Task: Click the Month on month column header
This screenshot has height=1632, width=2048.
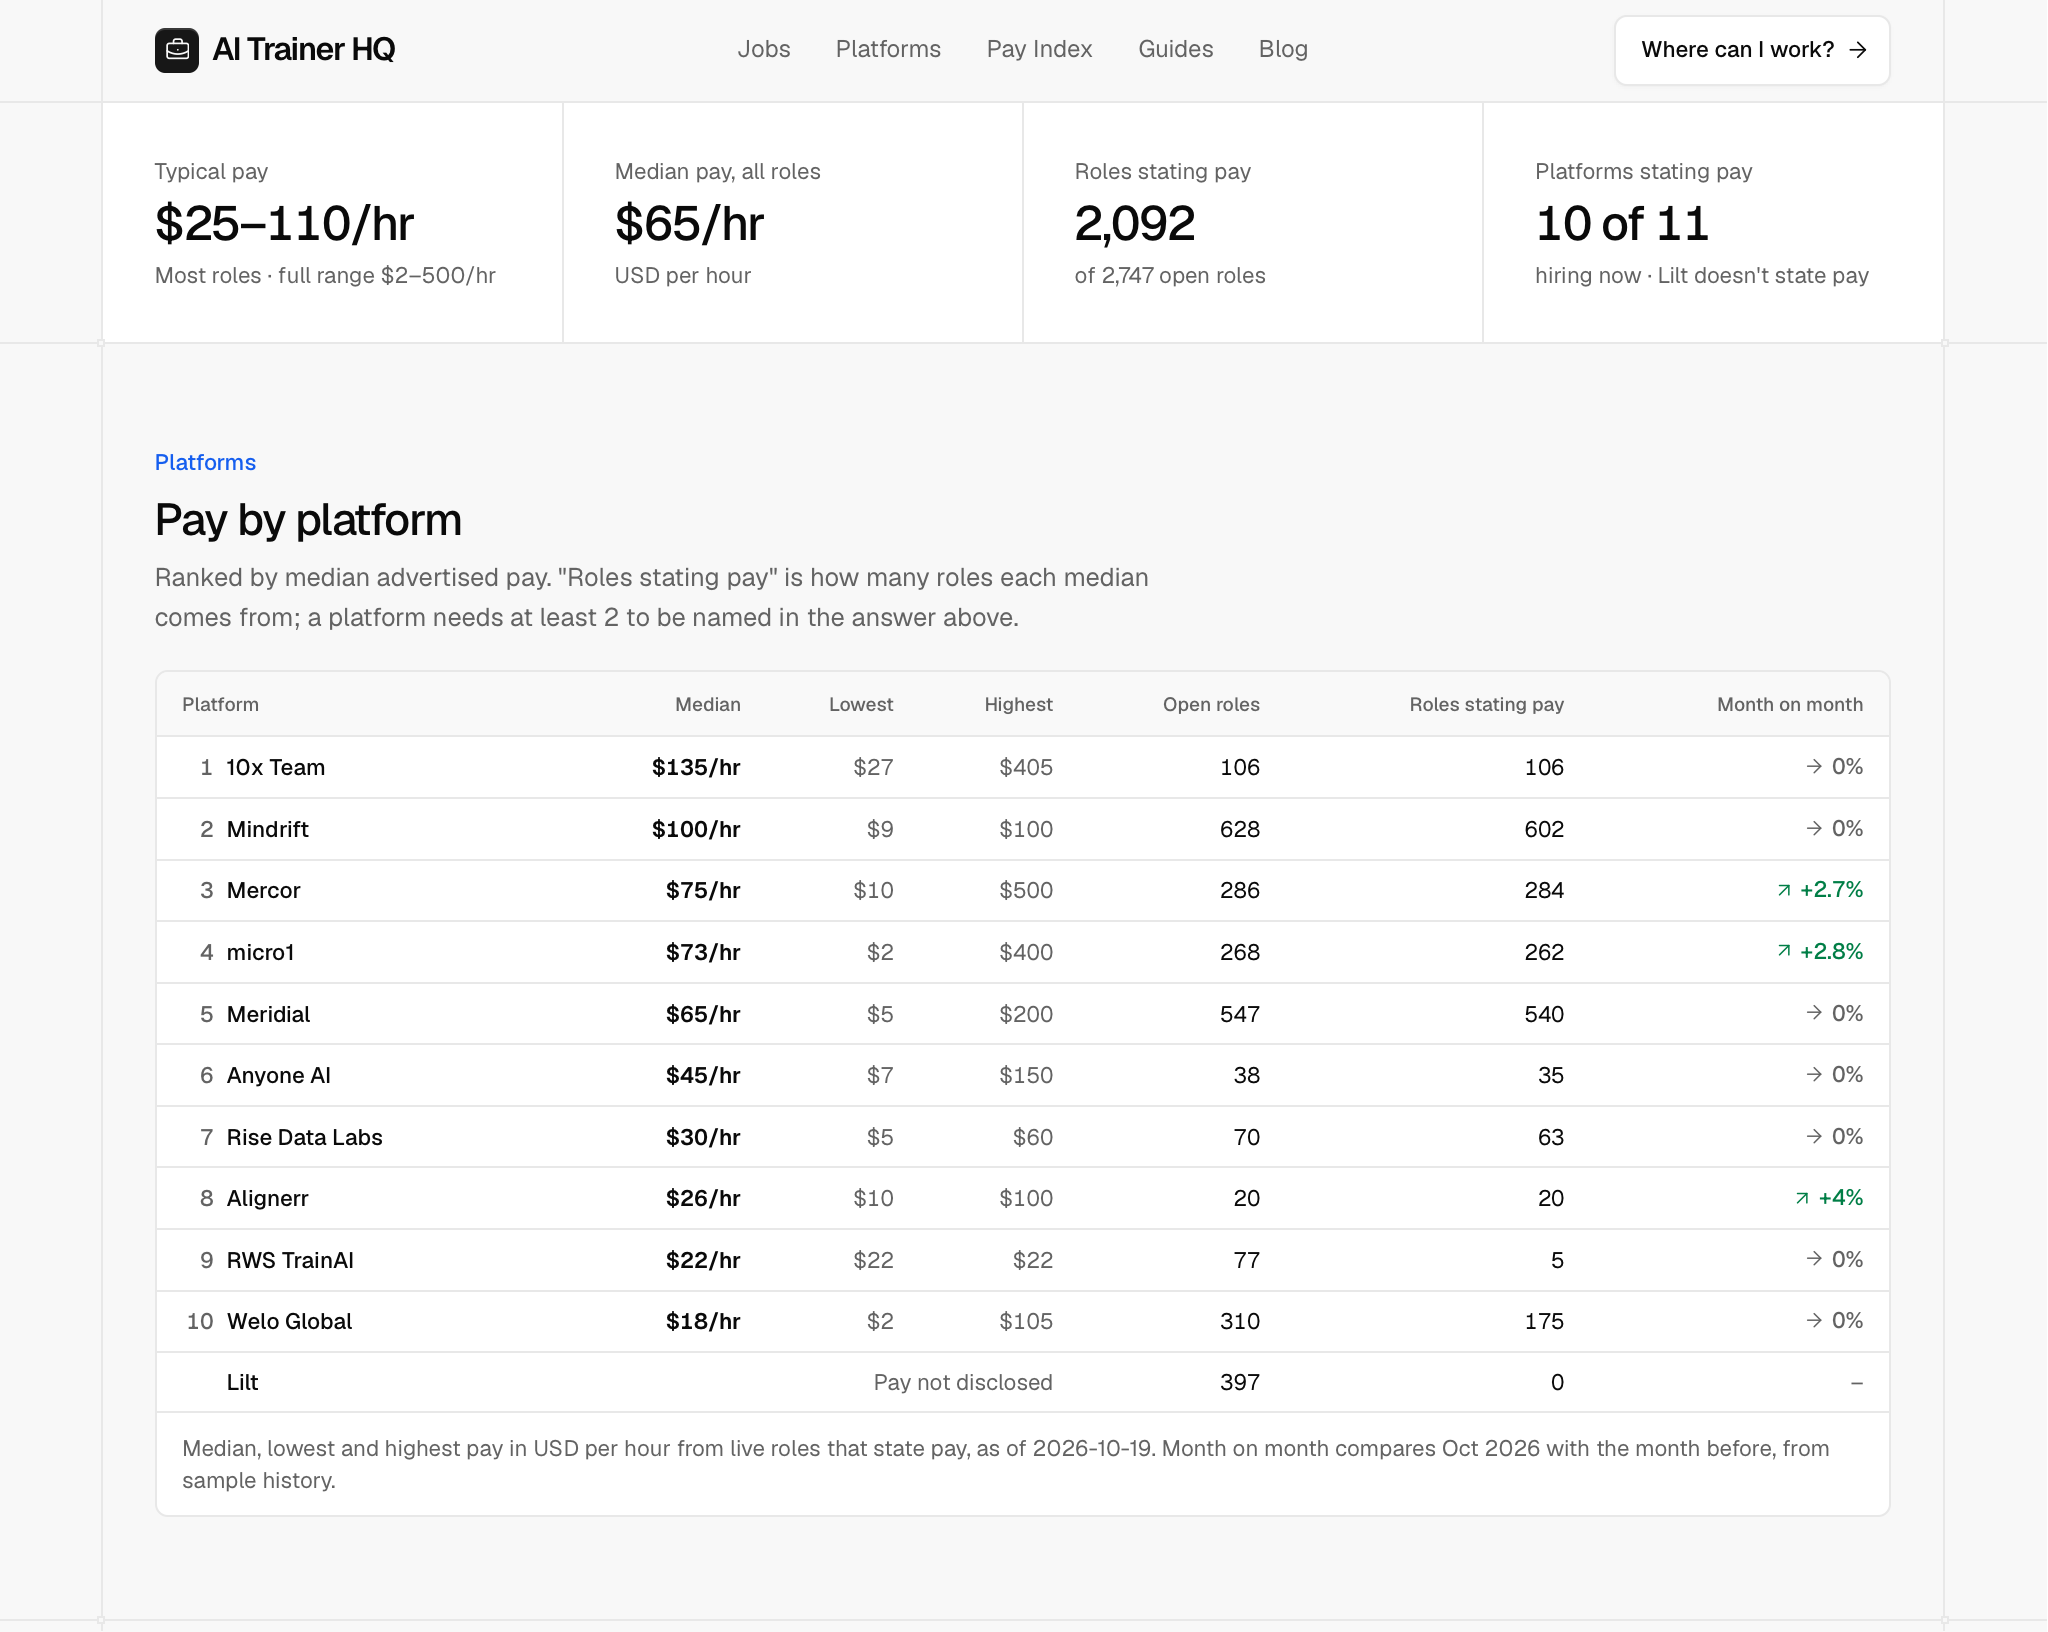Action: [x=1790, y=704]
